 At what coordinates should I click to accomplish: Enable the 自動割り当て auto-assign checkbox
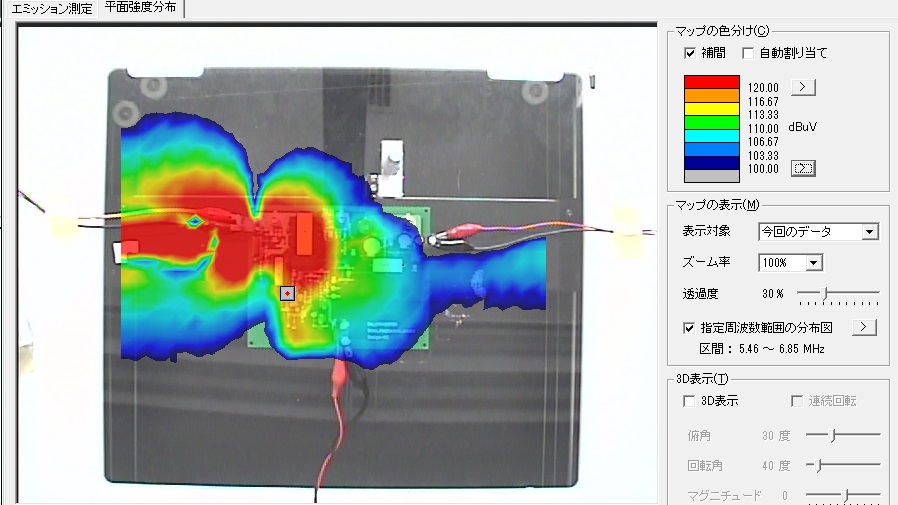[x=747, y=53]
